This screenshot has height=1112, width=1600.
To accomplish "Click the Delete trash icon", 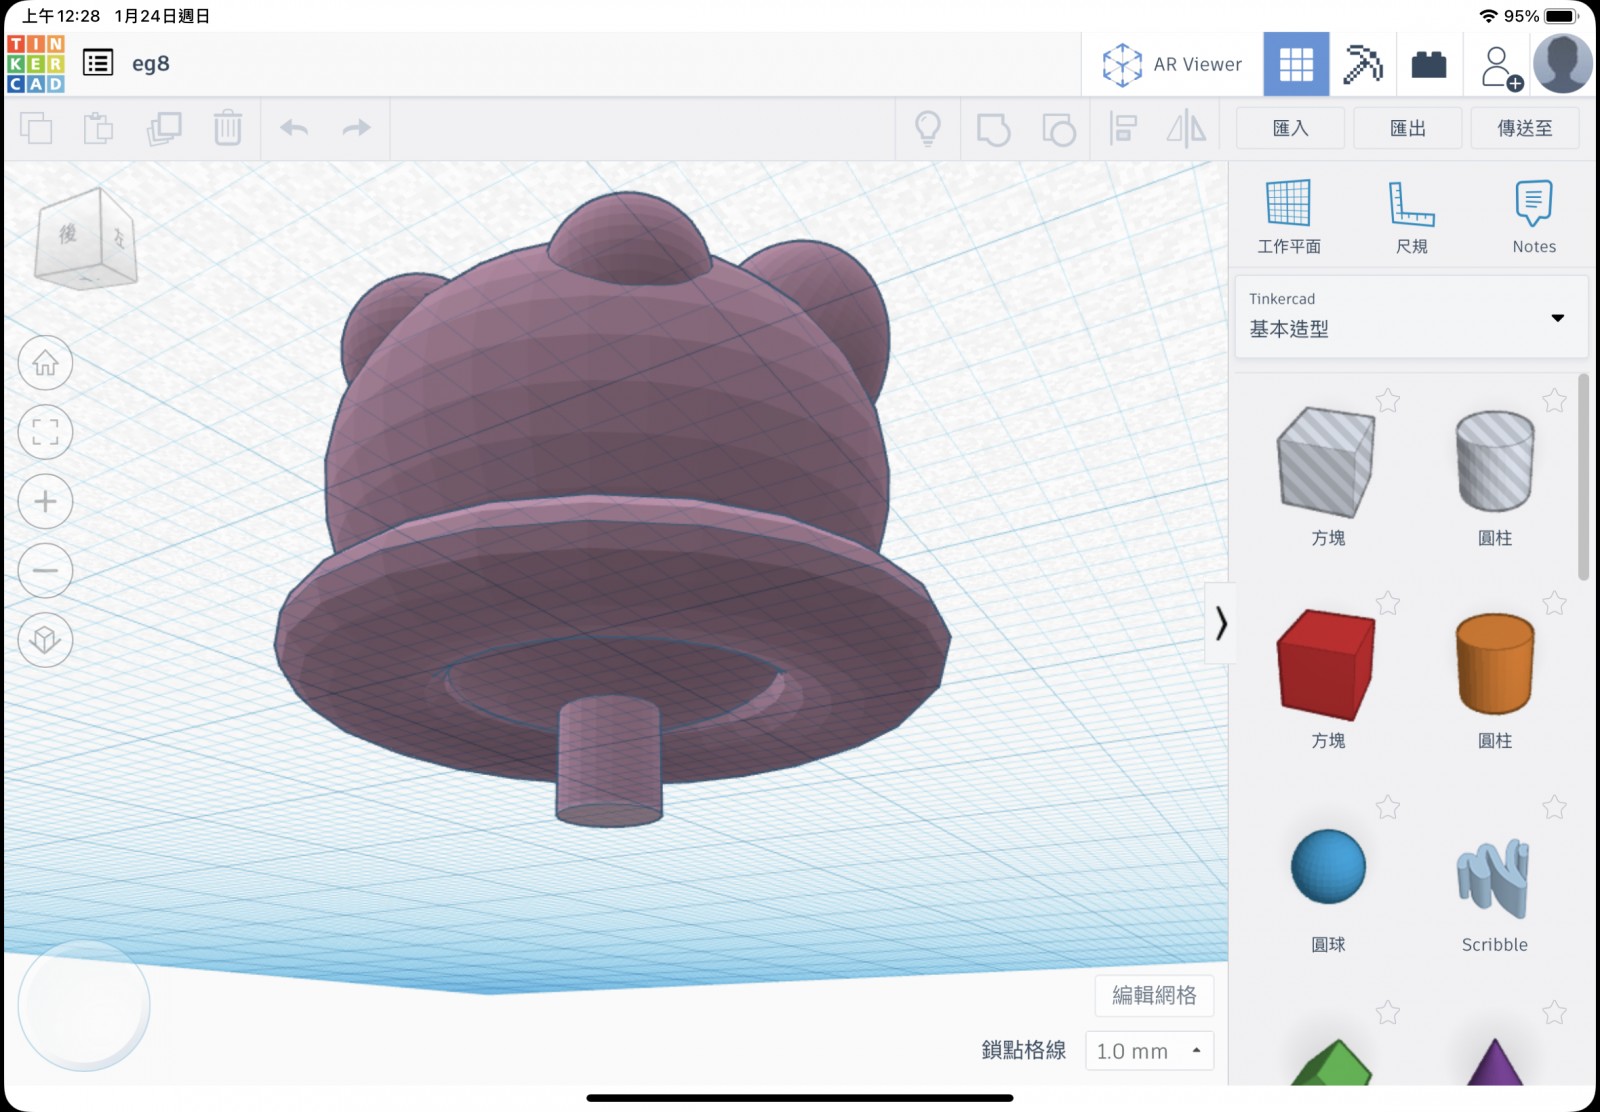I will (x=228, y=128).
